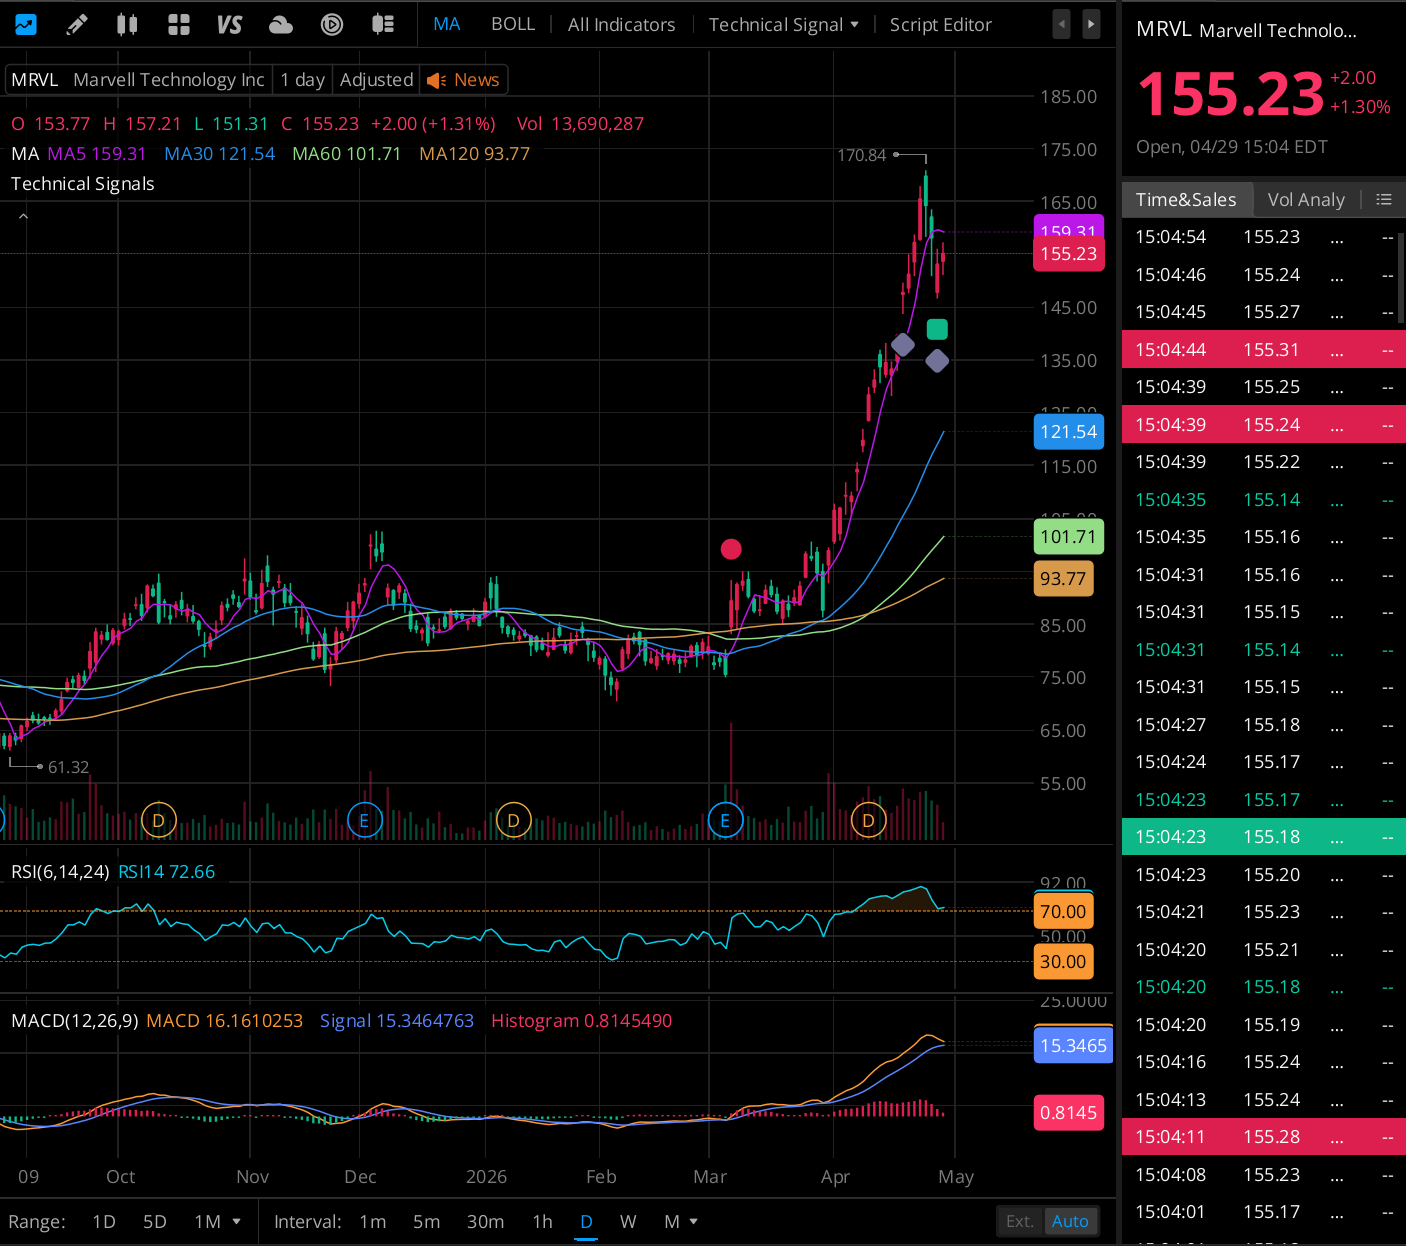Open the list settings icon beside Vol Analy
This screenshot has height=1246, width=1406.
tap(1384, 199)
